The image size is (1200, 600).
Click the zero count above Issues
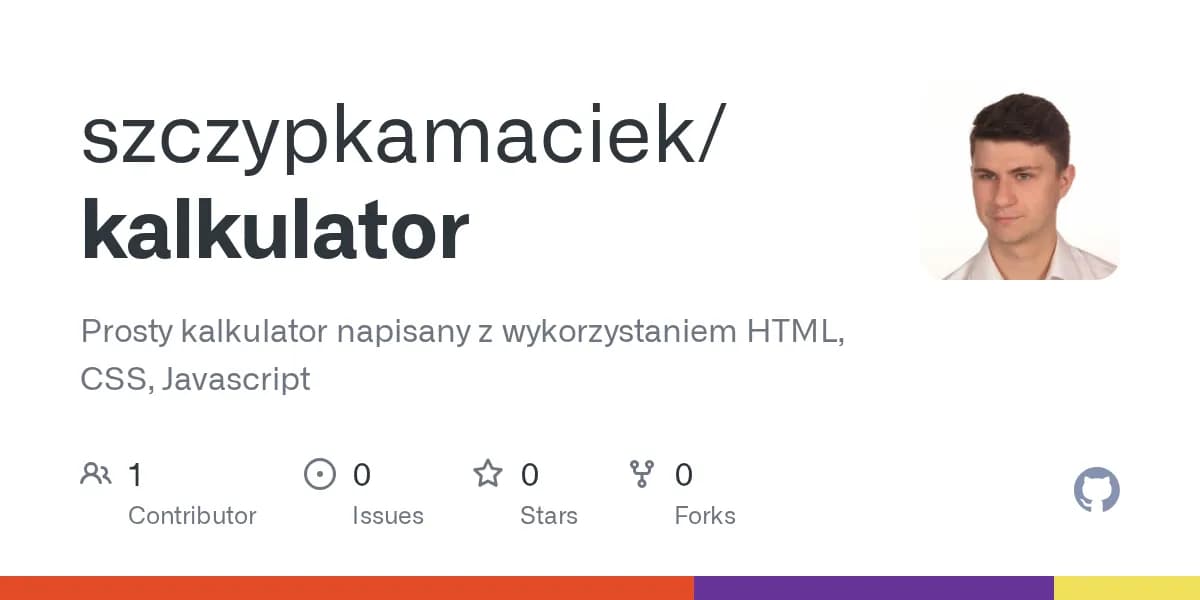361,475
